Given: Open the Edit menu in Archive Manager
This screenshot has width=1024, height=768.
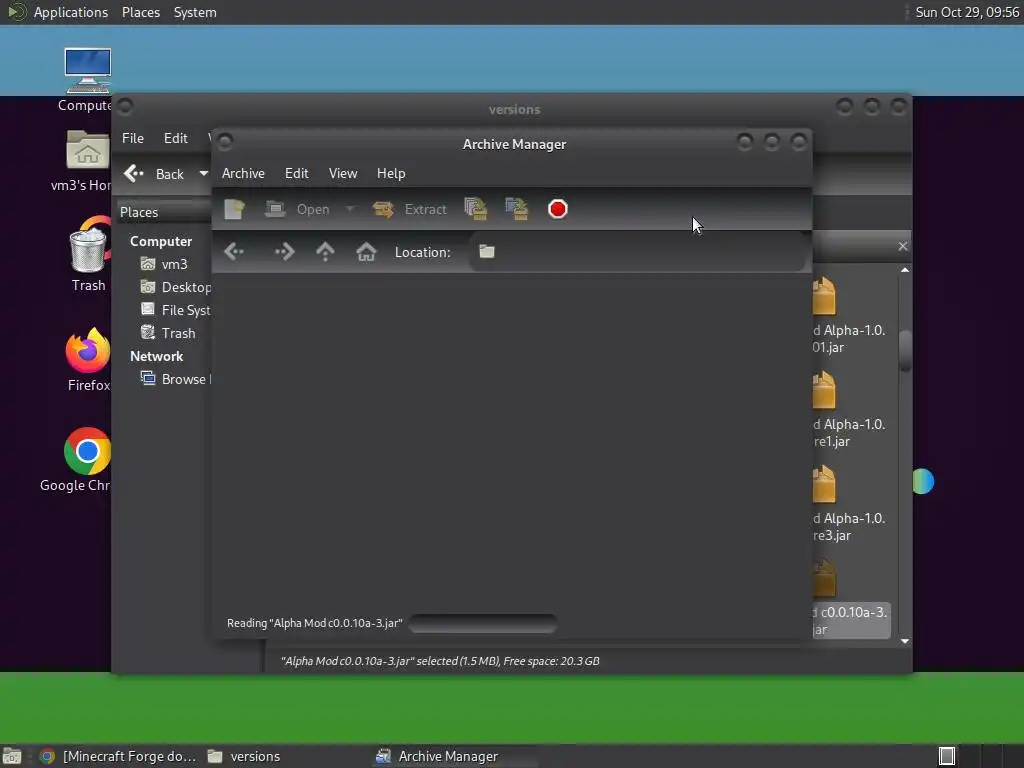Looking at the screenshot, I should [x=296, y=174].
